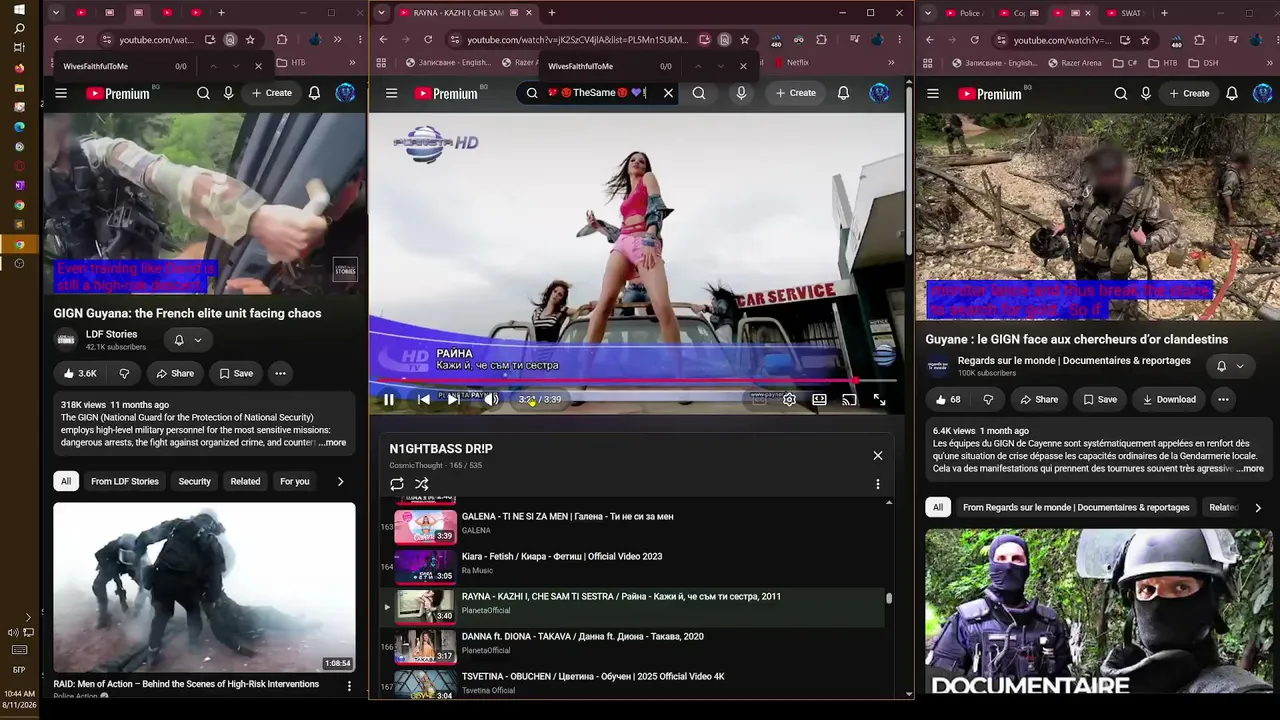Open Regards sur le monde notification dropdown
Viewport: 1280px width, 720px height.
(1230, 366)
